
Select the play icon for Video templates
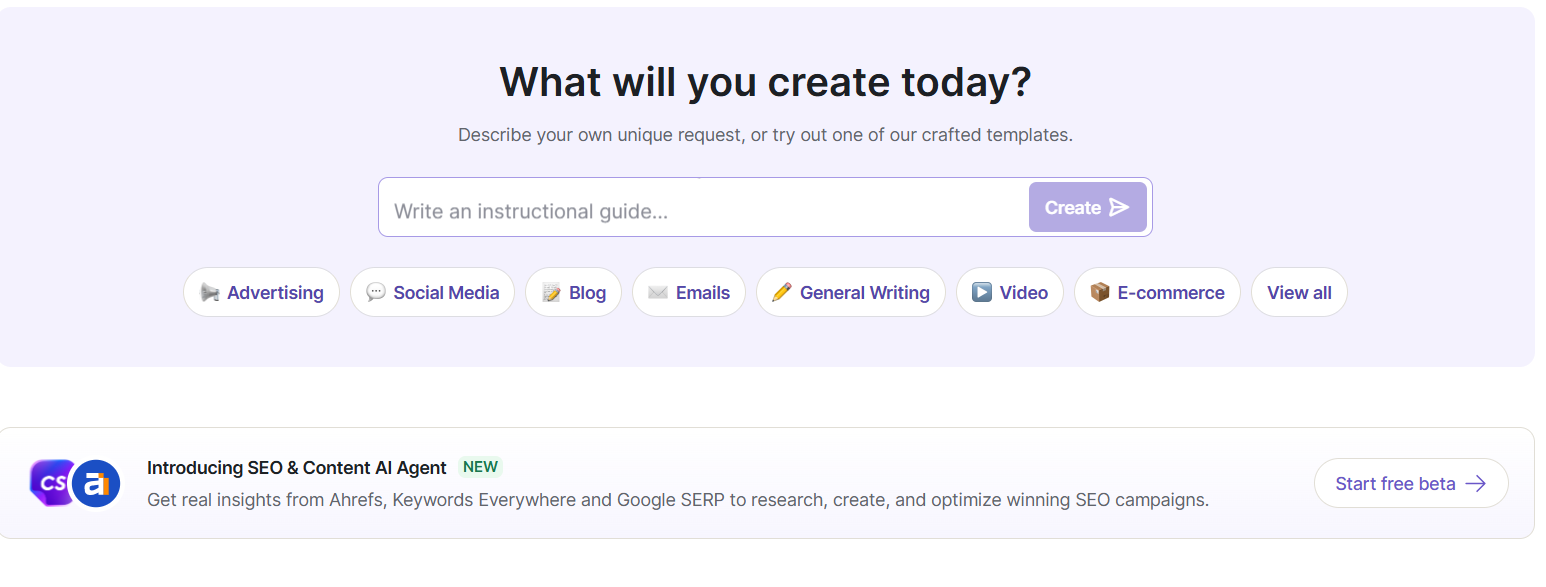pyautogui.click(x=982, y=293)
